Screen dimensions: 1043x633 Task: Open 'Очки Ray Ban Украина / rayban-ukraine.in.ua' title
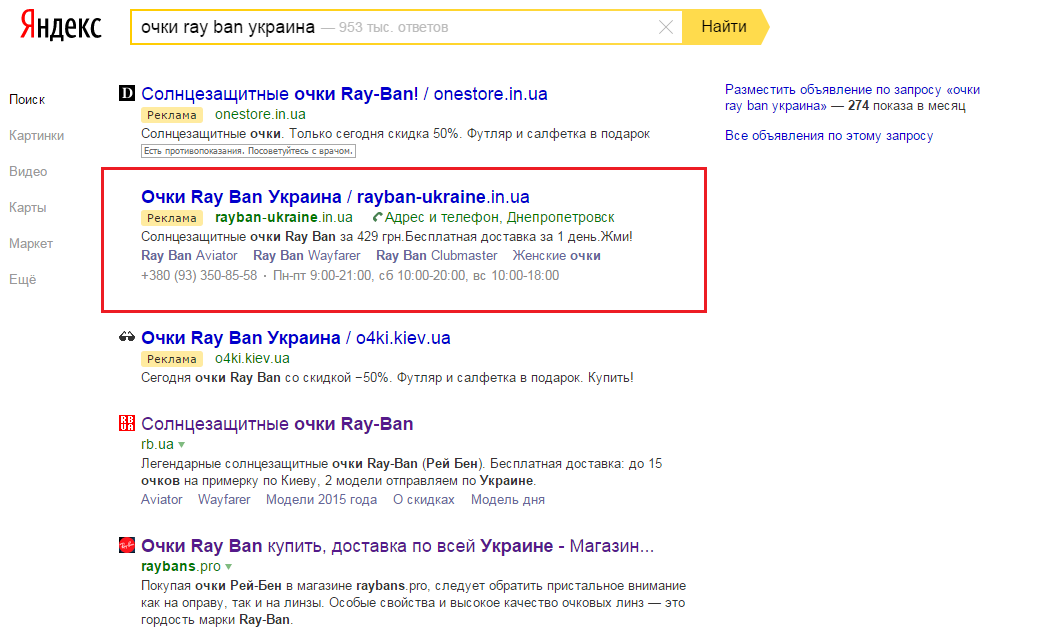[x=335, y=197]
